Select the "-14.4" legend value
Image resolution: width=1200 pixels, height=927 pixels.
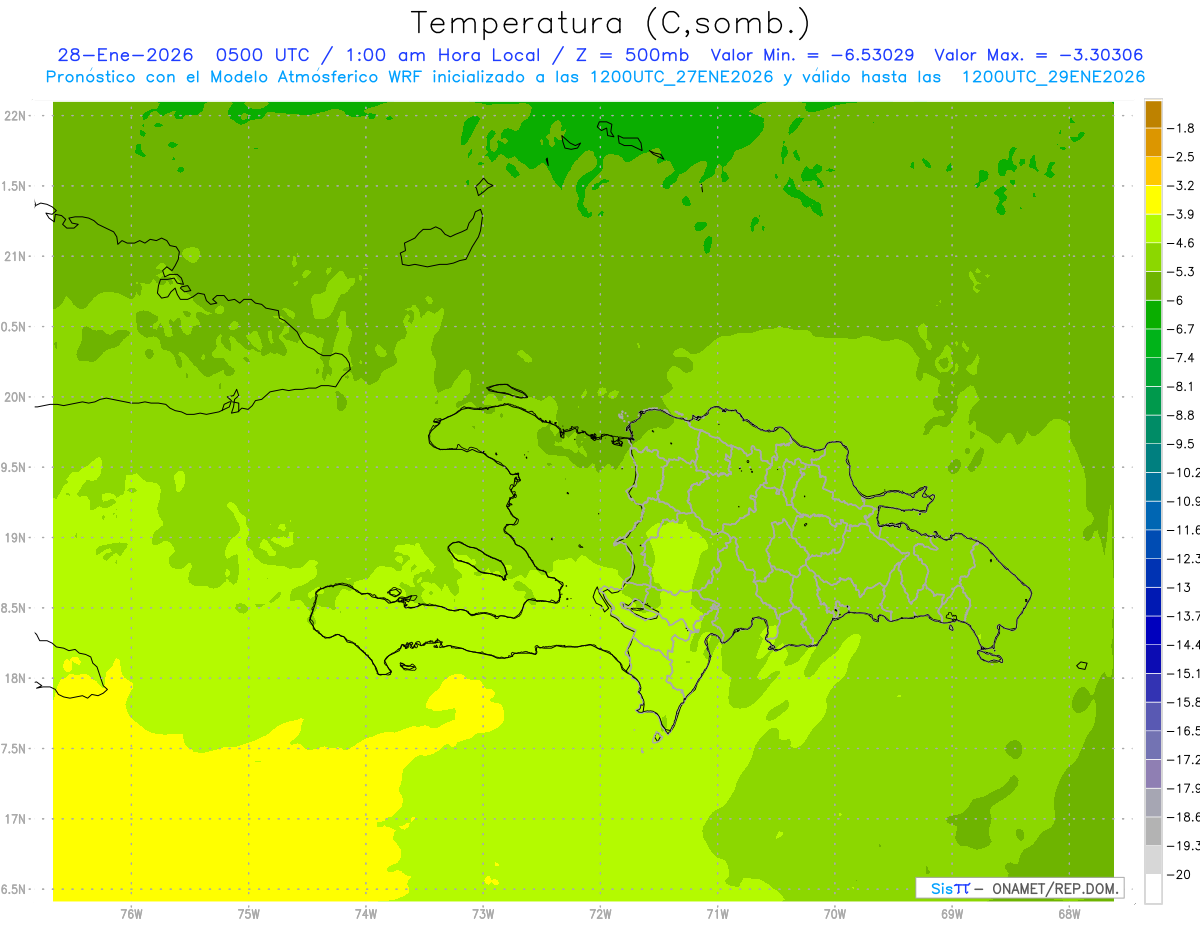(x=1183, y=645)
